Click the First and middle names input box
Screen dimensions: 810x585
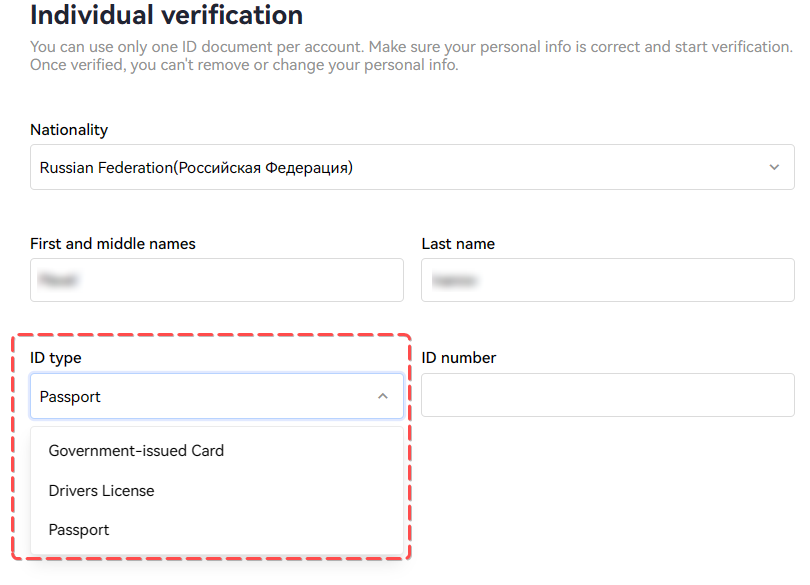tap(216, 280)
